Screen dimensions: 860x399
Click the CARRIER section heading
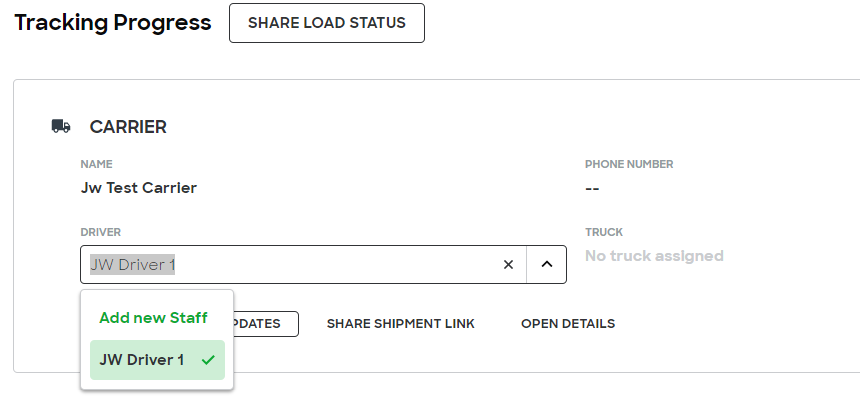pyautogui.click(x=128, y=127)
